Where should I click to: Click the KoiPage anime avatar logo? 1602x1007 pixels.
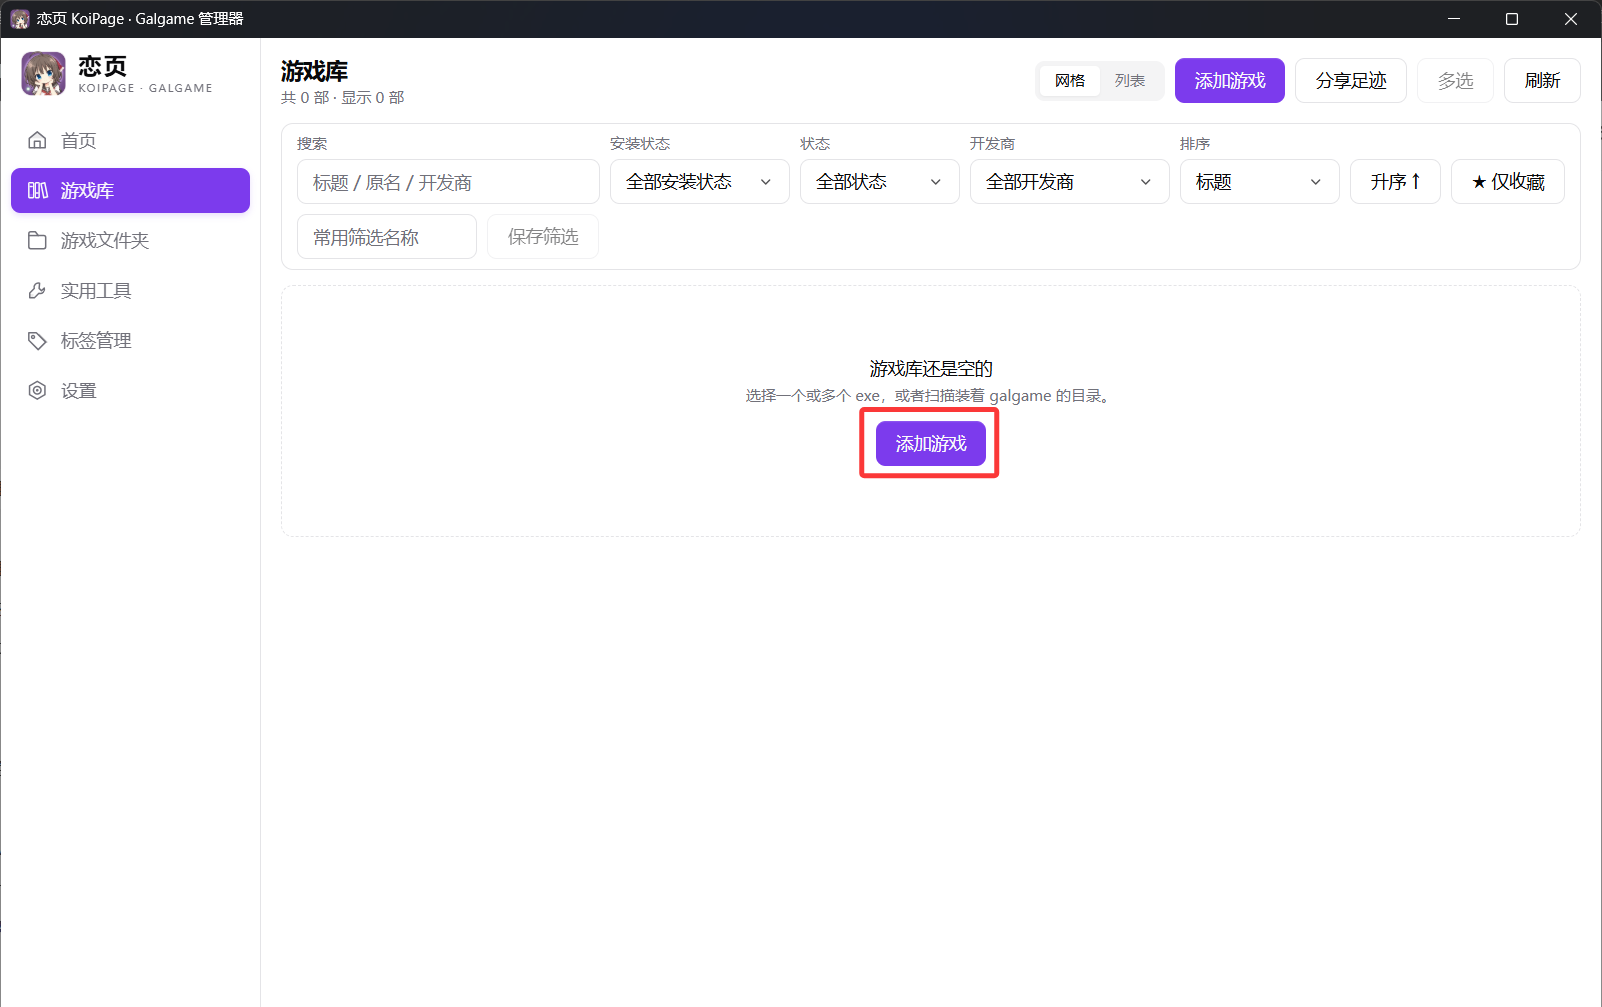click(x=44, y=74)
